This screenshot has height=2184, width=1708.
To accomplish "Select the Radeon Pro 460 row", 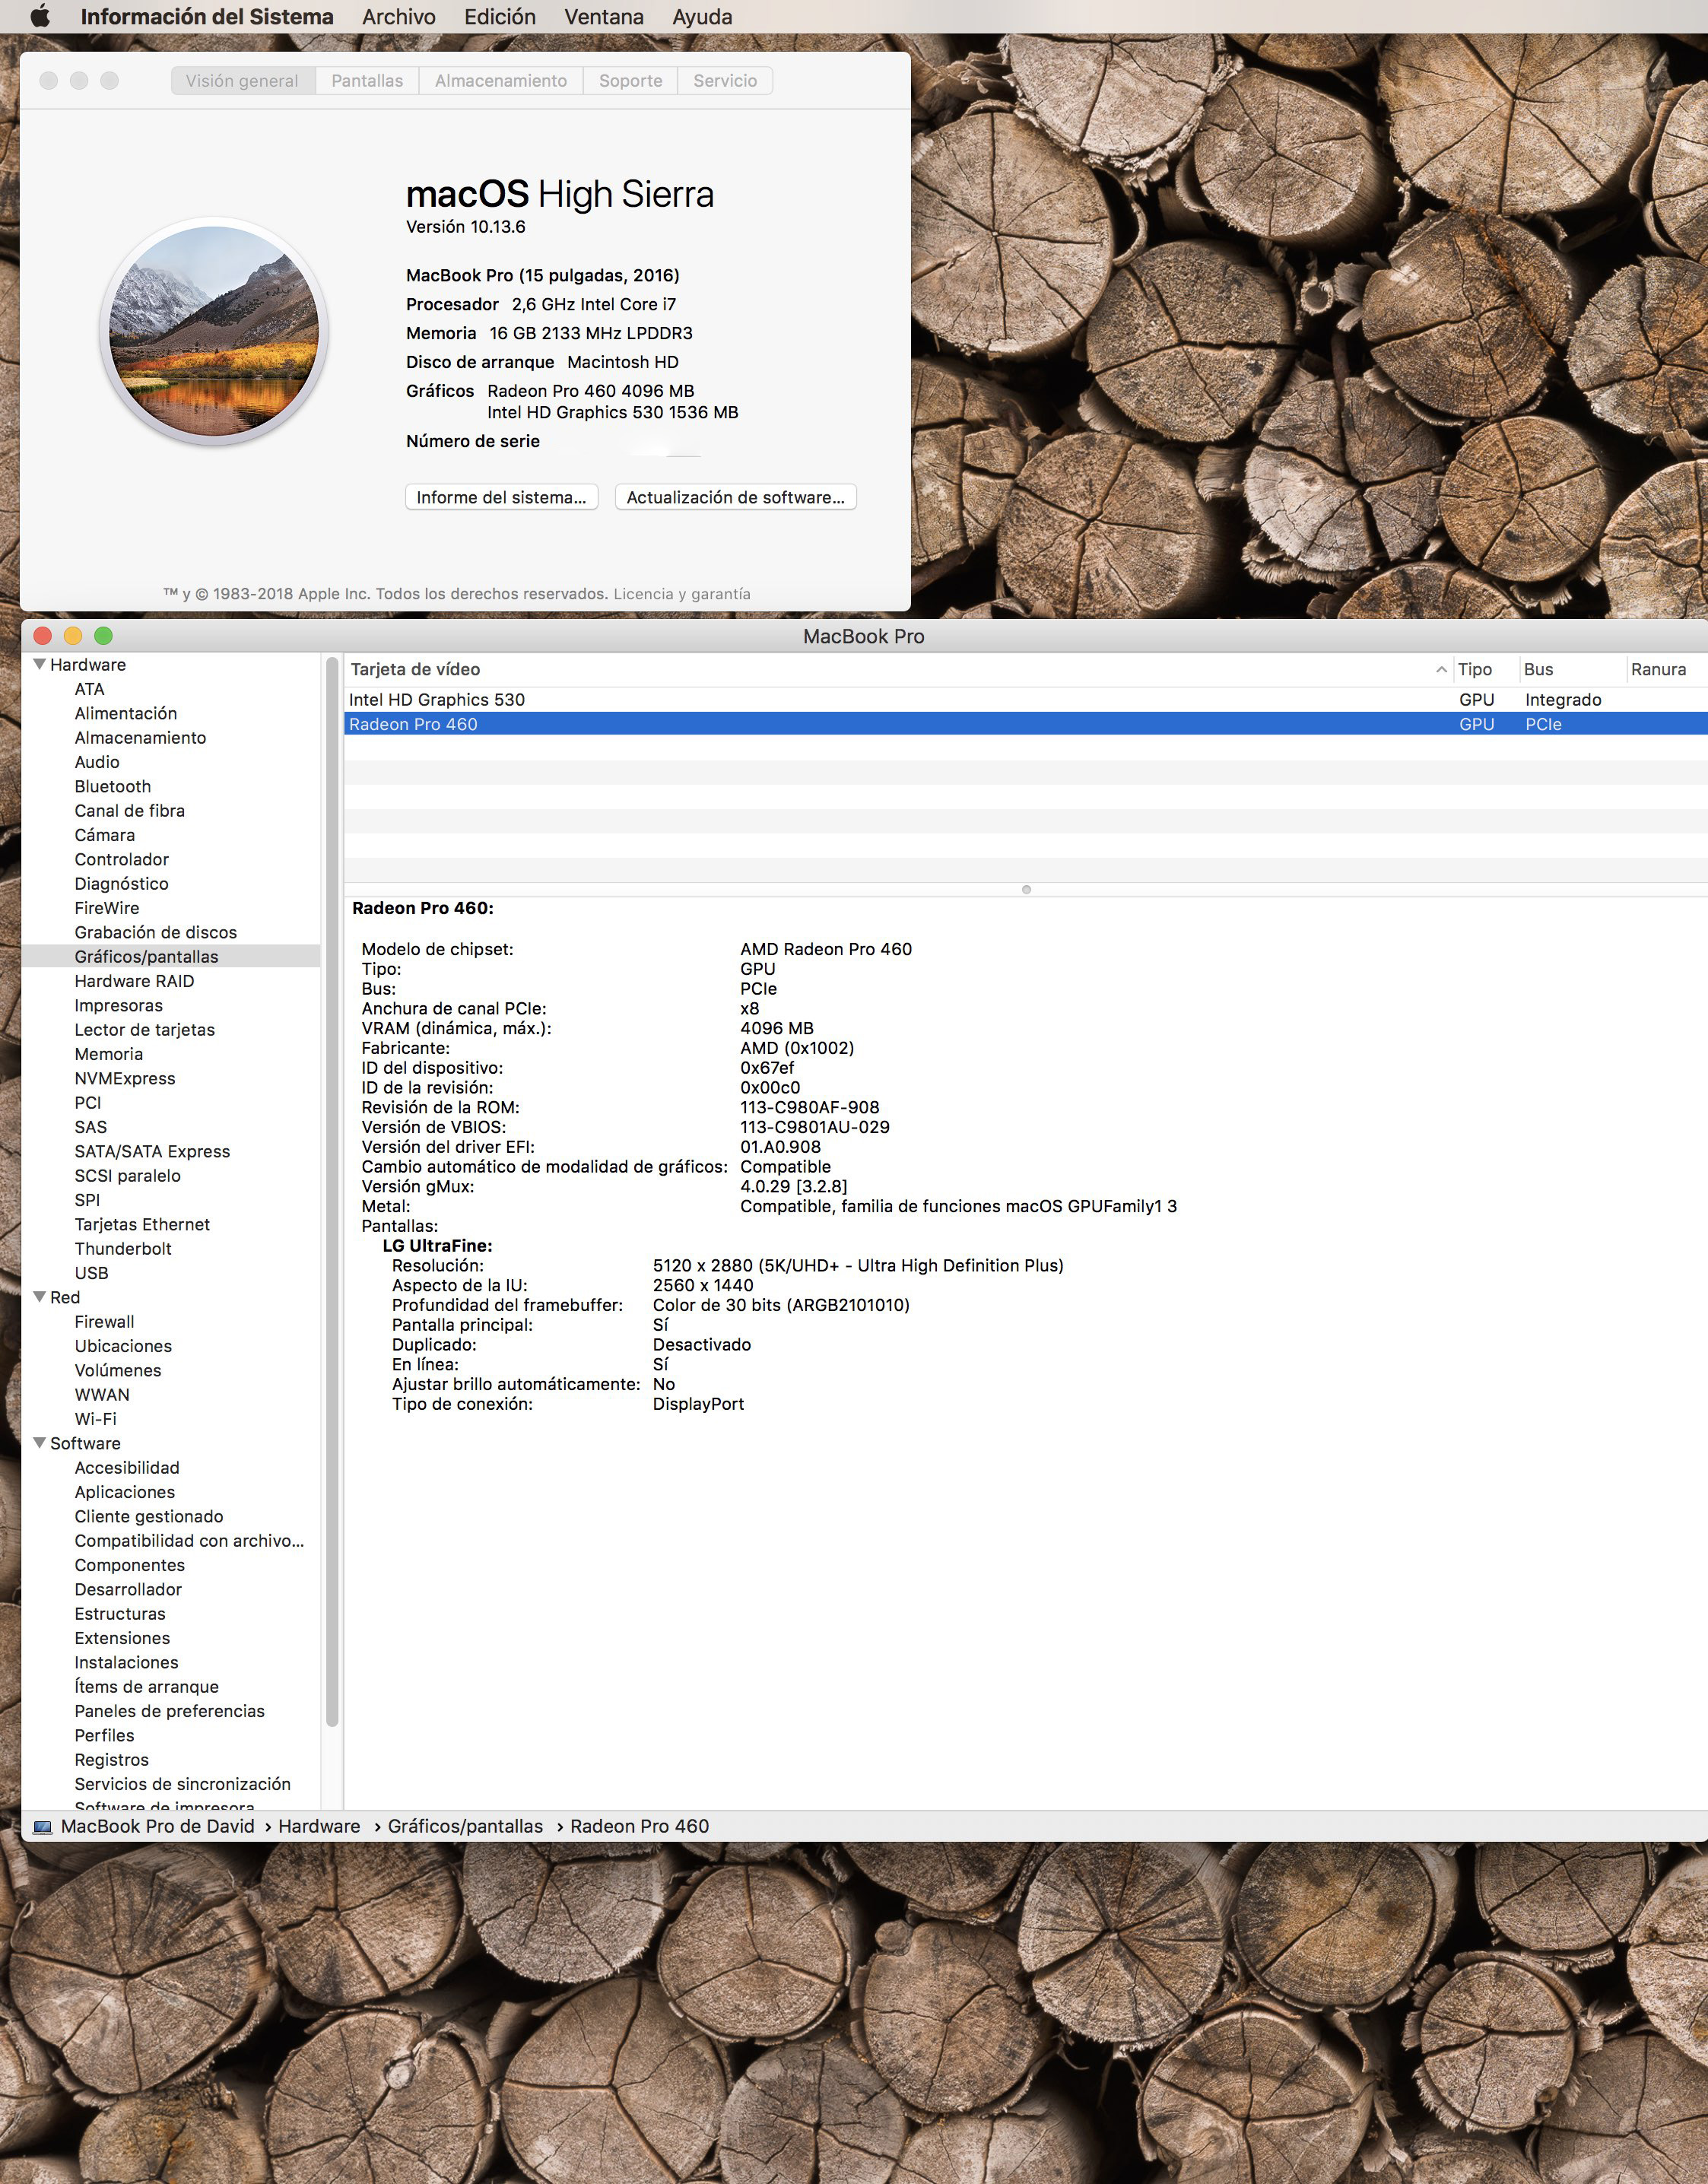I will (1025, 724).
